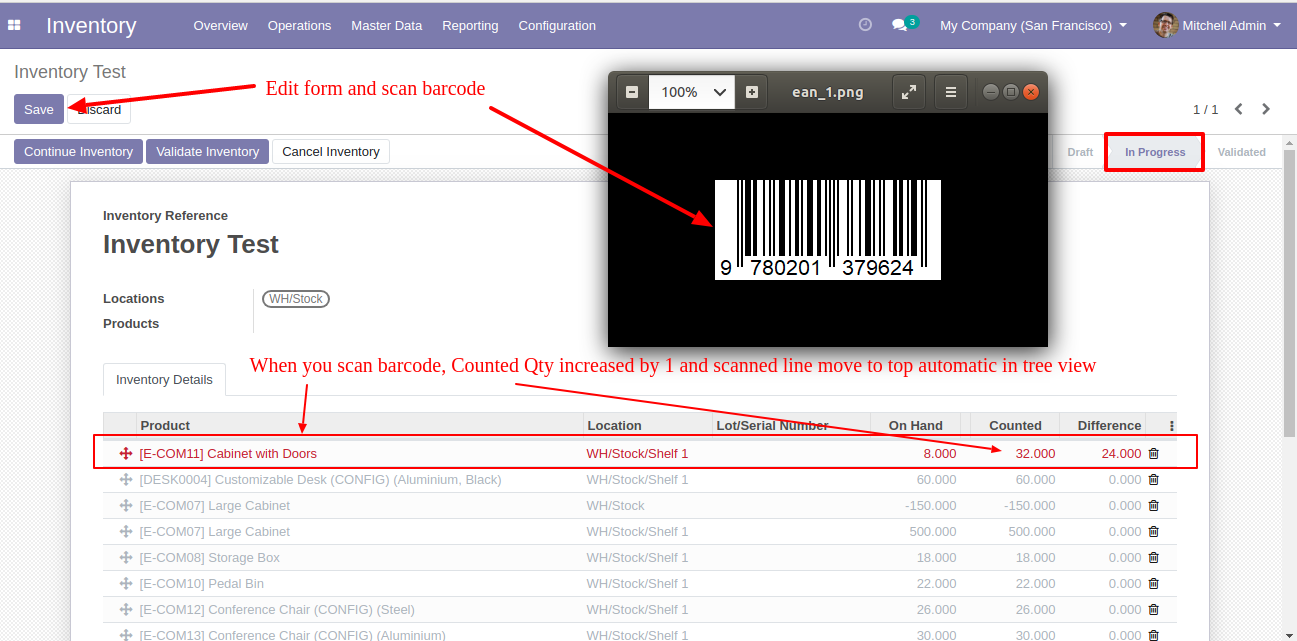Click the Inventory app title
The image size is (1297, 641).
91,25
